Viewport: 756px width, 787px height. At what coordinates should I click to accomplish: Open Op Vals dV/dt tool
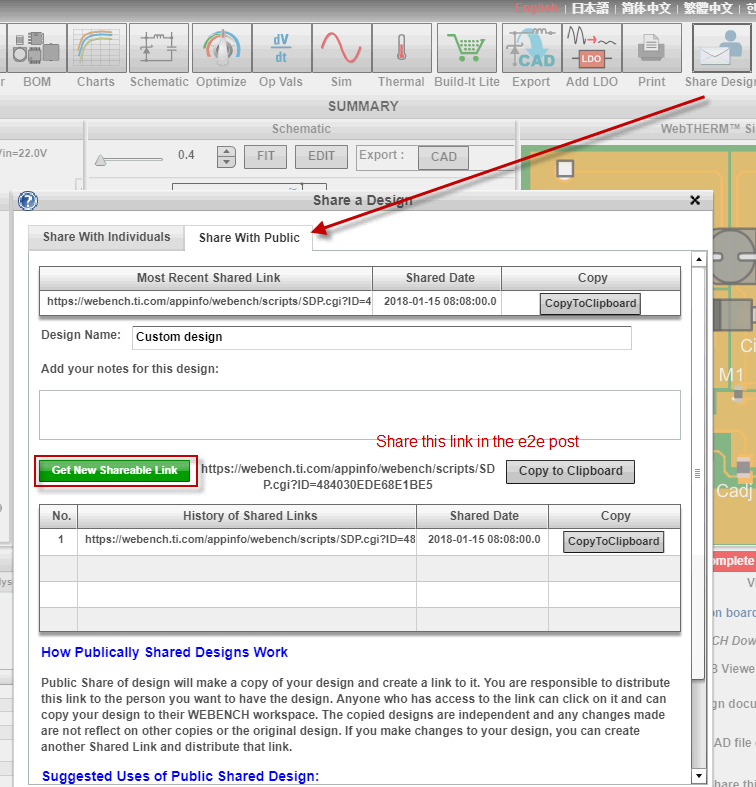tap(281, 48)
